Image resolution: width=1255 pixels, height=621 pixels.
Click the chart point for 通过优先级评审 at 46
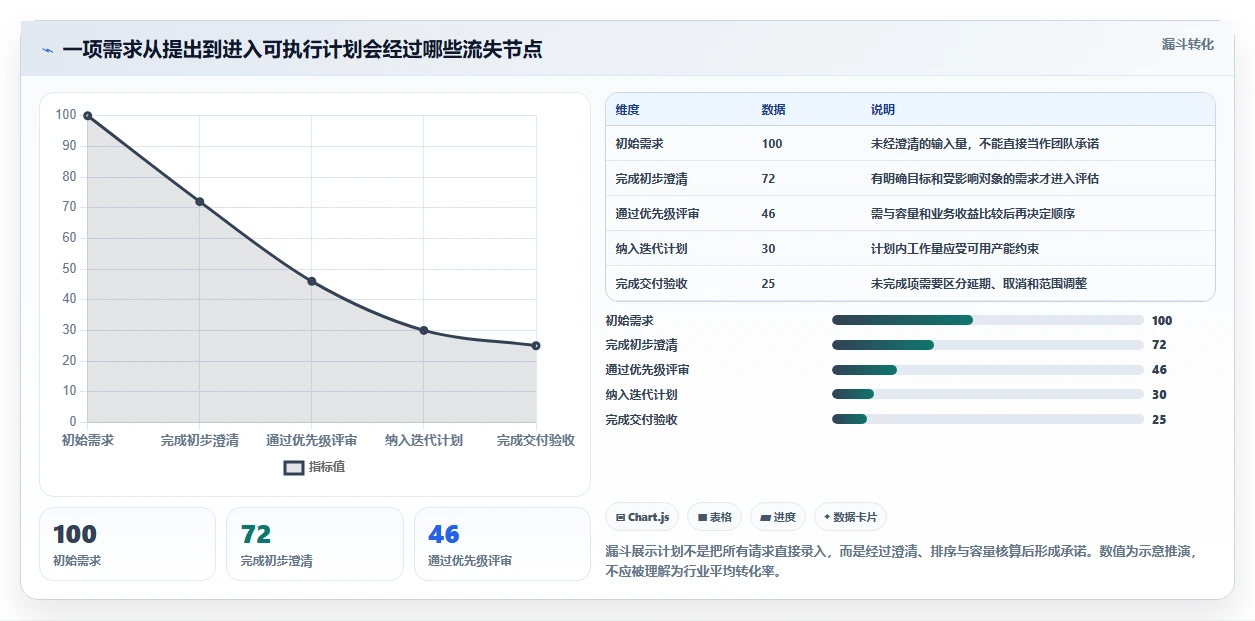tap(312, 282)
